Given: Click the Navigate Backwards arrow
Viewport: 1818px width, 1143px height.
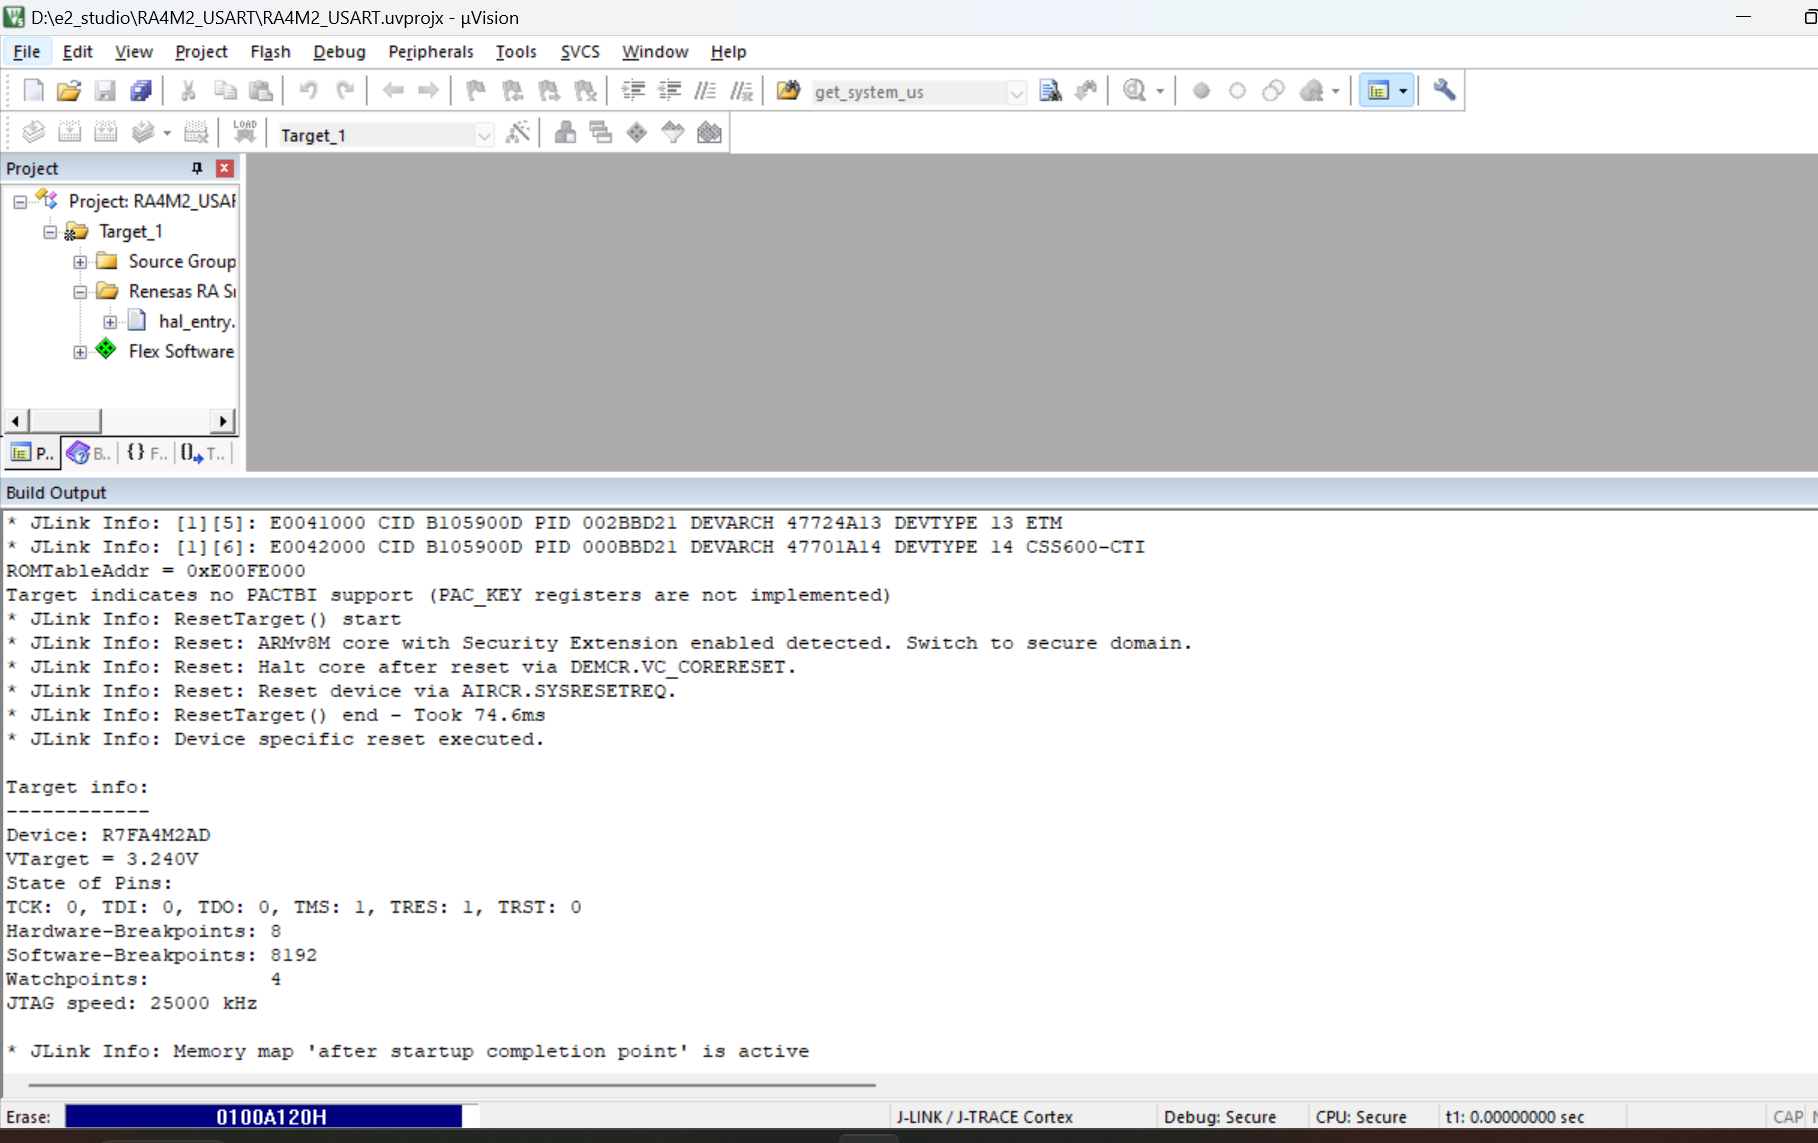Looking at the screenshot, I should (393, 91).
